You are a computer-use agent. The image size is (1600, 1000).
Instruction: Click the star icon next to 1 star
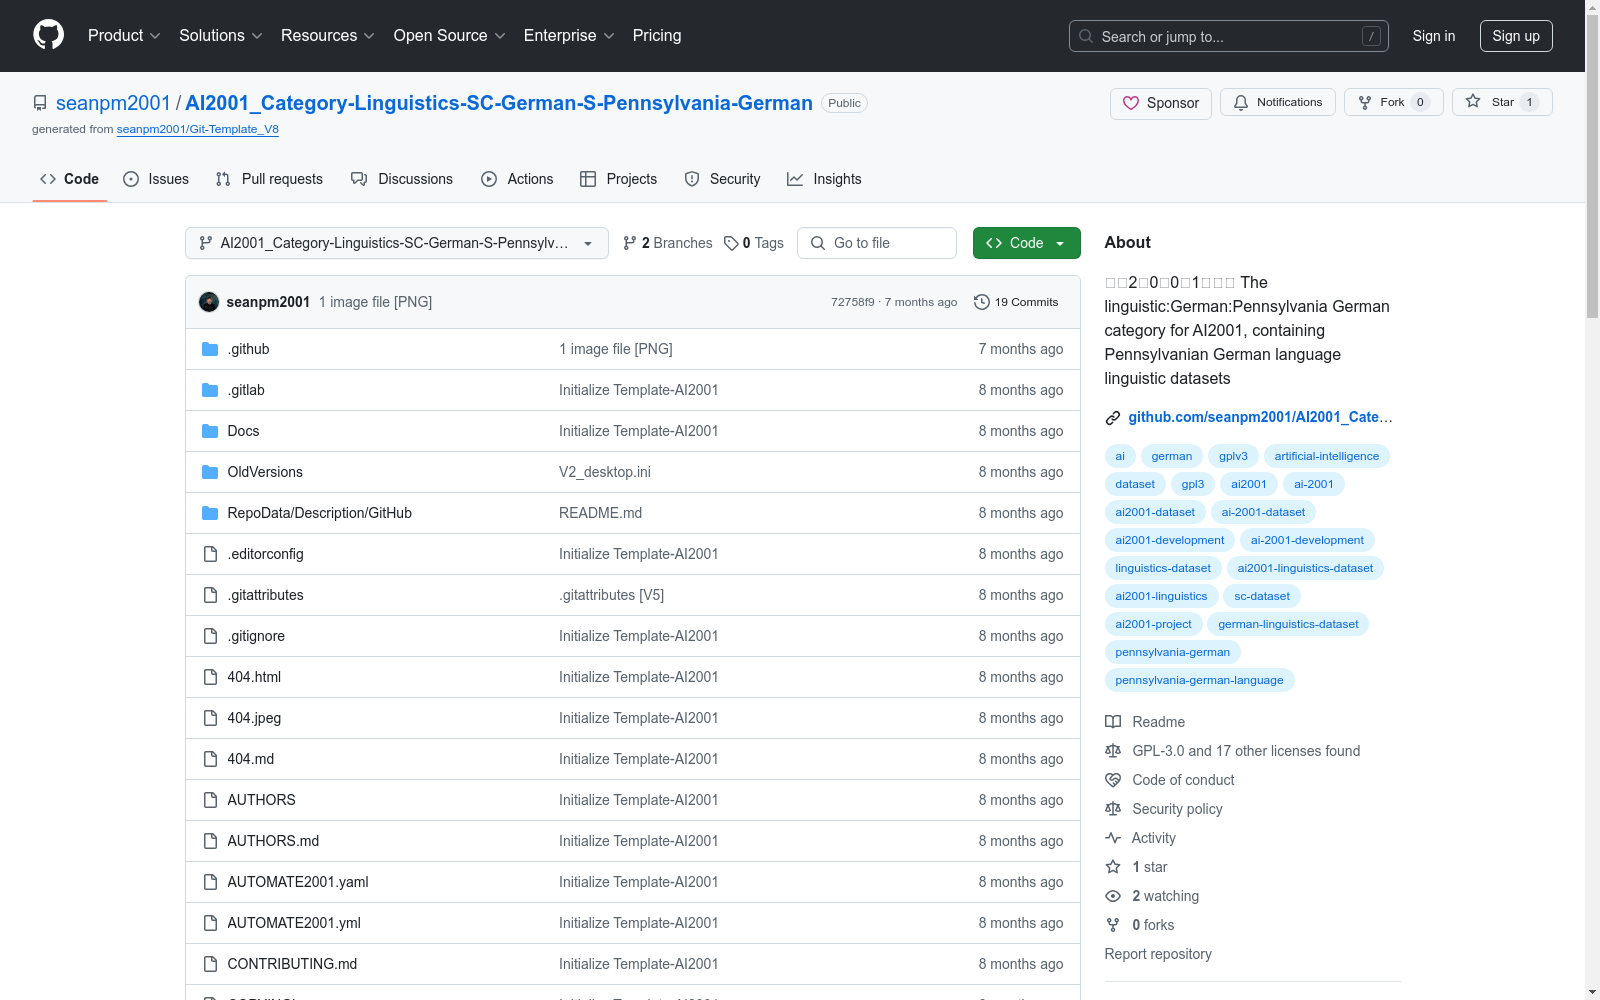[1113, 867]
